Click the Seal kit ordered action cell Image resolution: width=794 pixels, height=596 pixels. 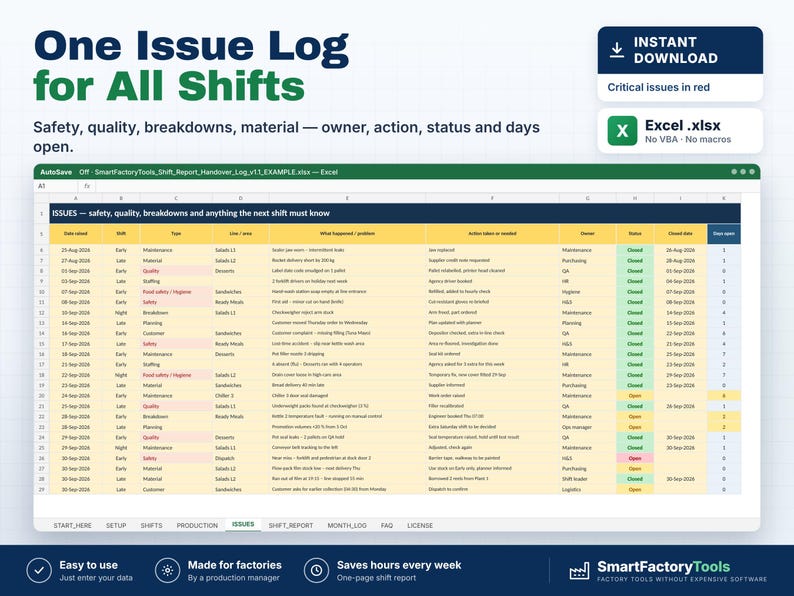492,354
